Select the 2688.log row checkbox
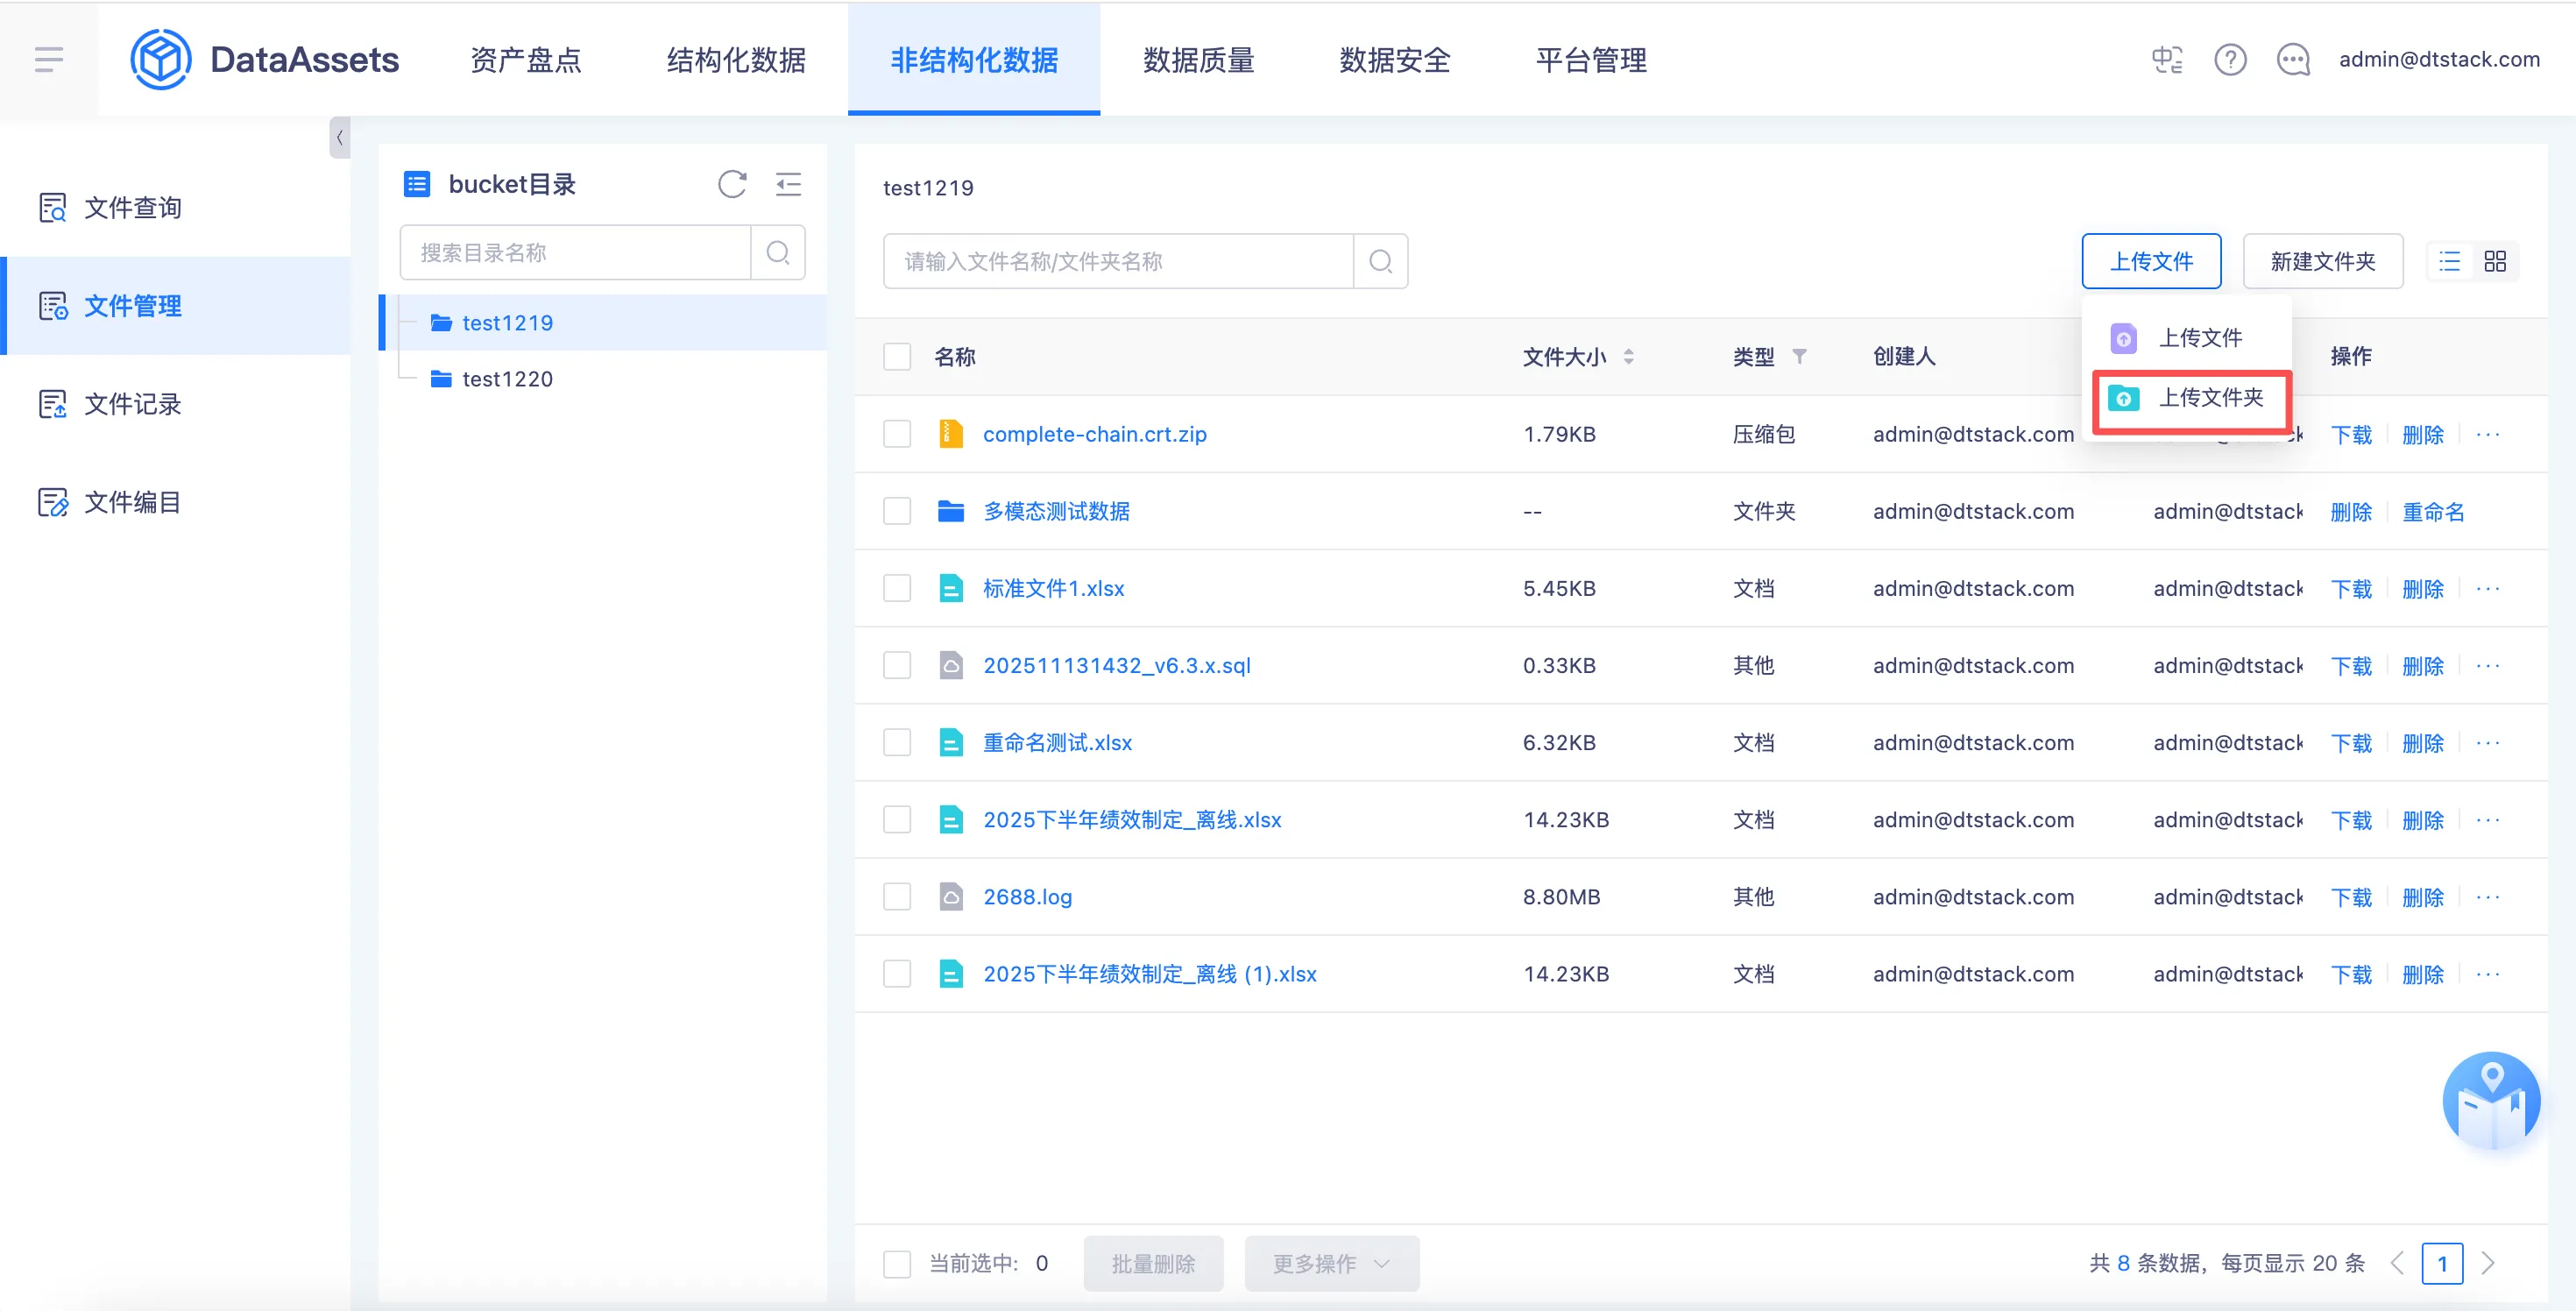Screen dimensions: 2576x1311 (x=896, y=897)
